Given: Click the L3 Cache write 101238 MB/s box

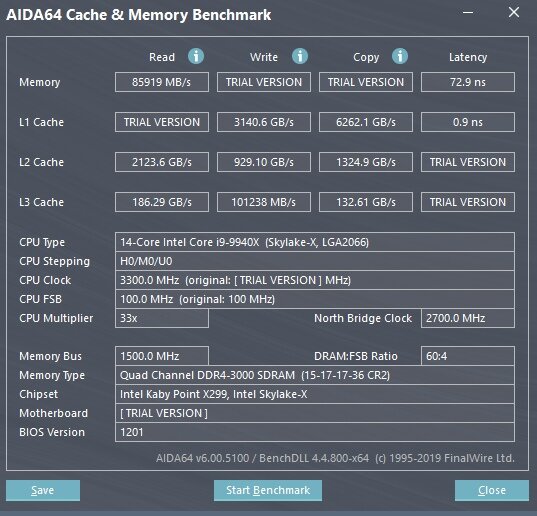Looking at the screenshot, I should (x=264, y=202).
